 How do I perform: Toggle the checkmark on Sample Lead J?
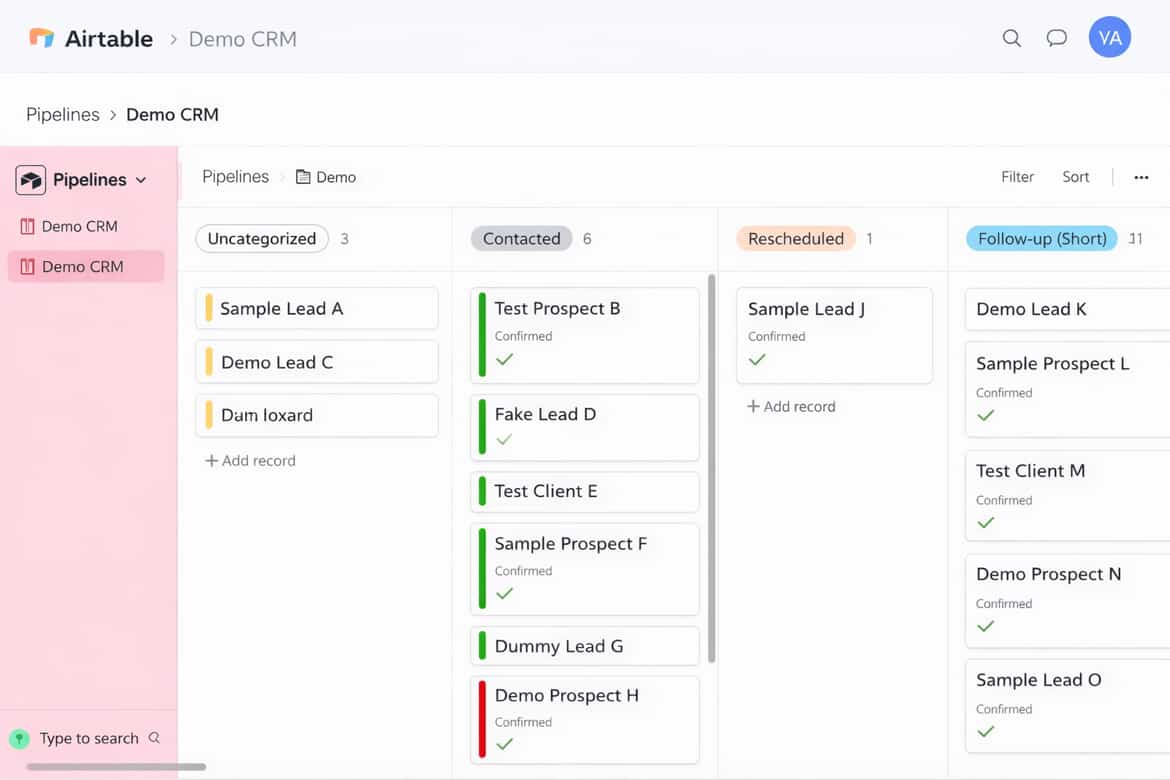[757, 360]
